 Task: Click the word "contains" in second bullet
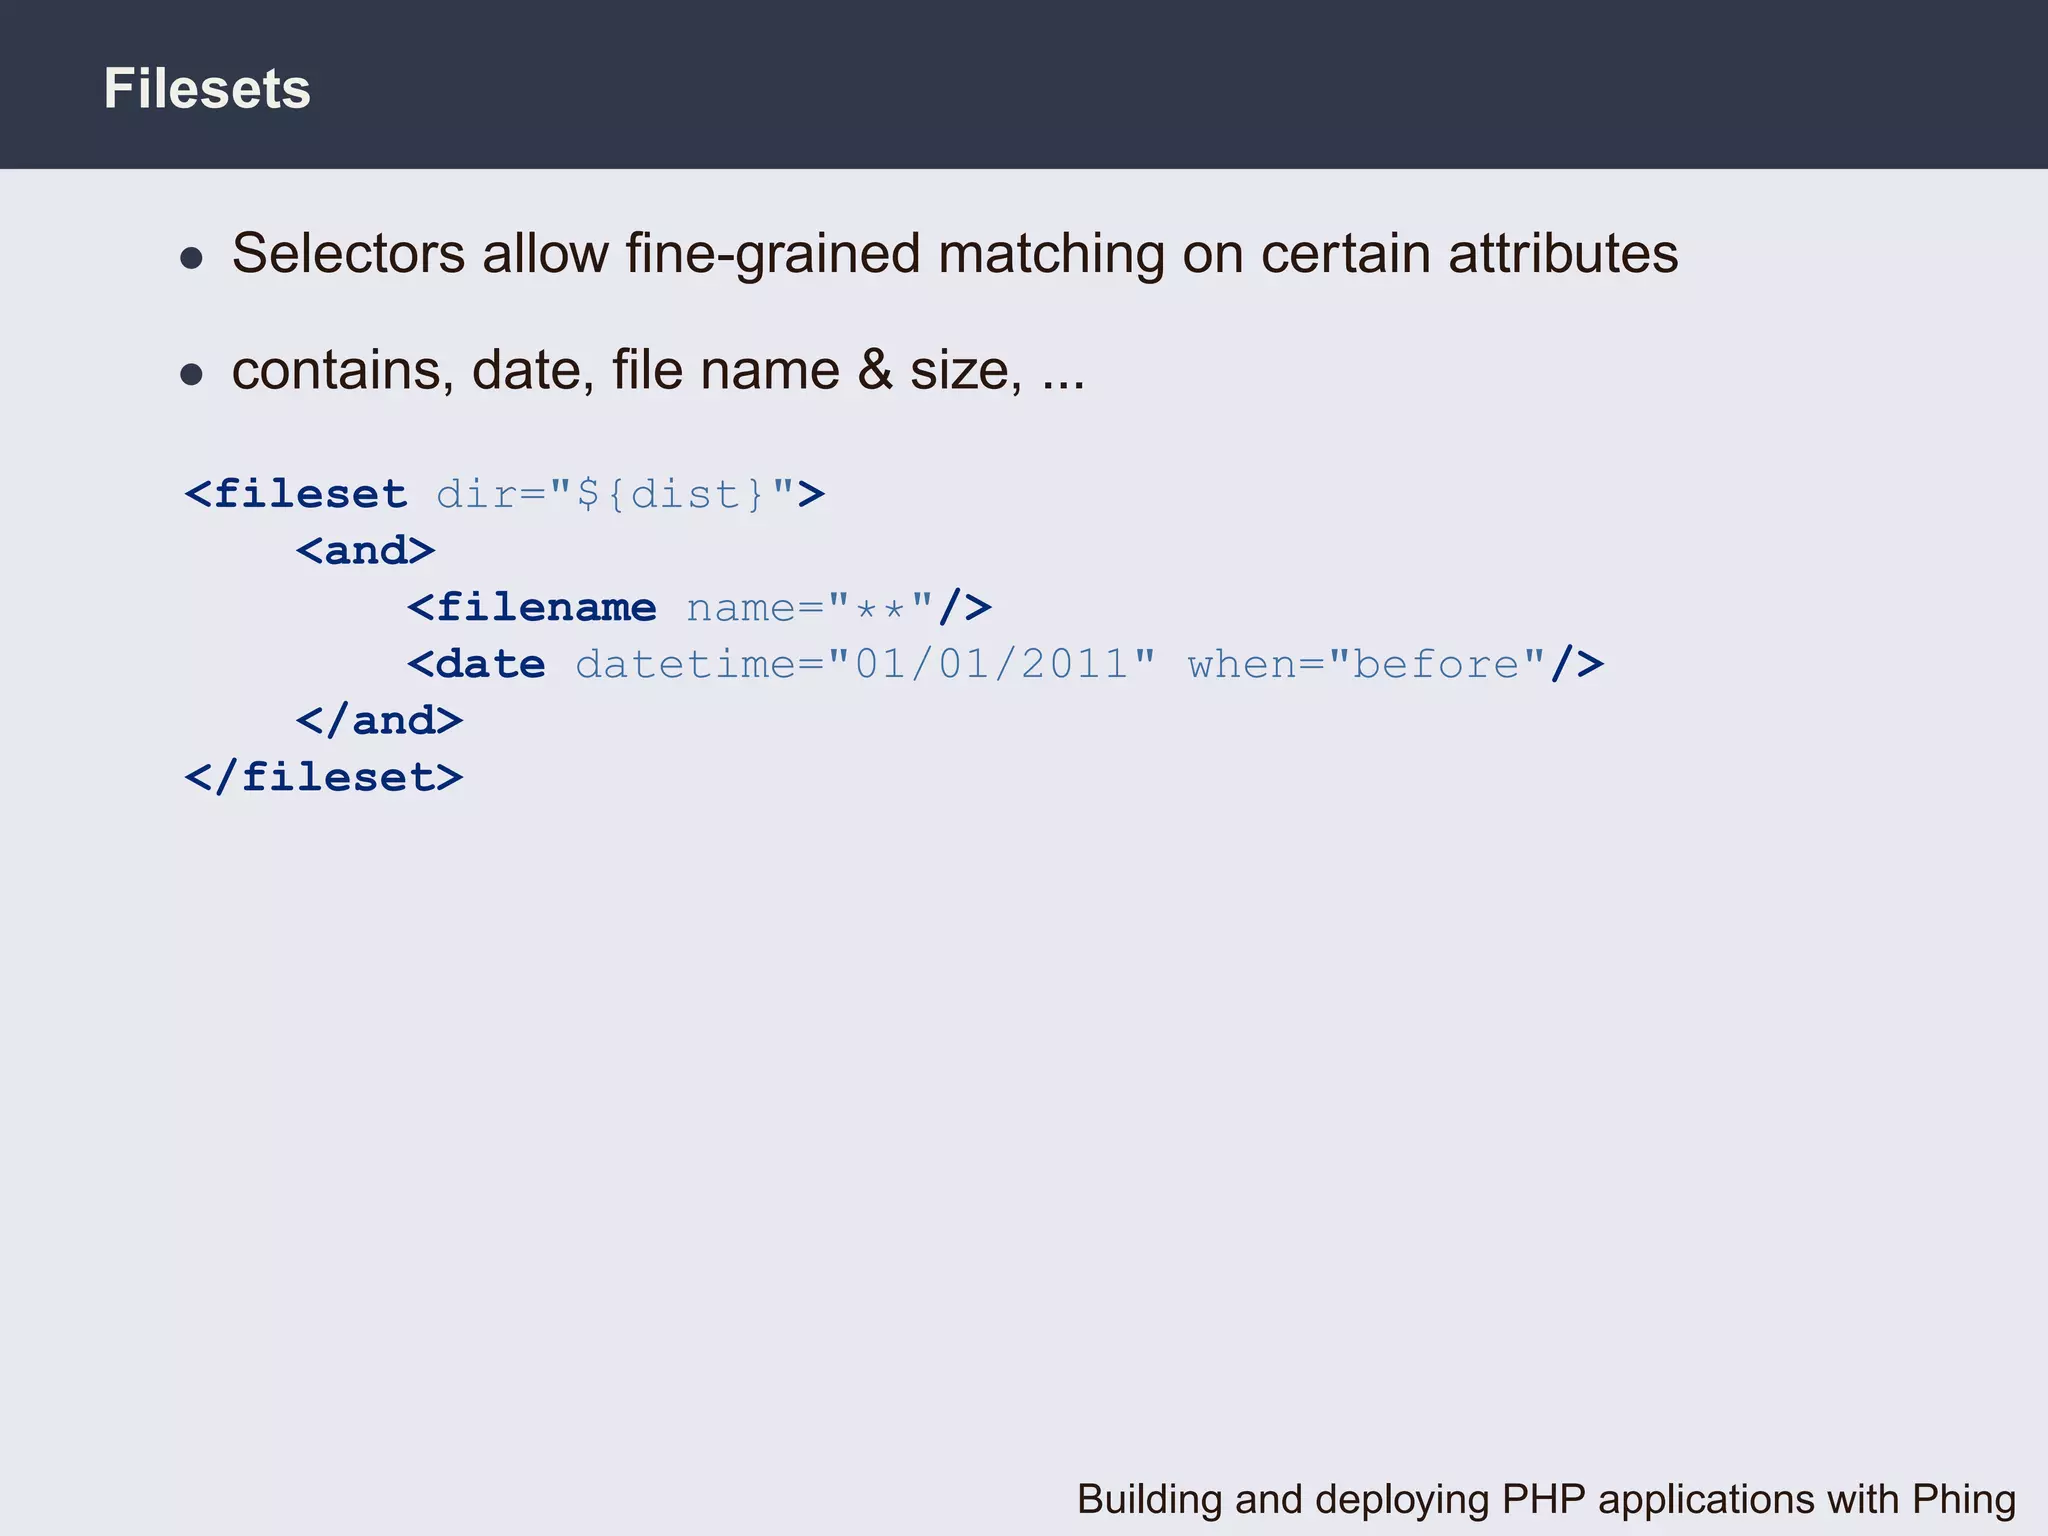click(x=336, y=371)
